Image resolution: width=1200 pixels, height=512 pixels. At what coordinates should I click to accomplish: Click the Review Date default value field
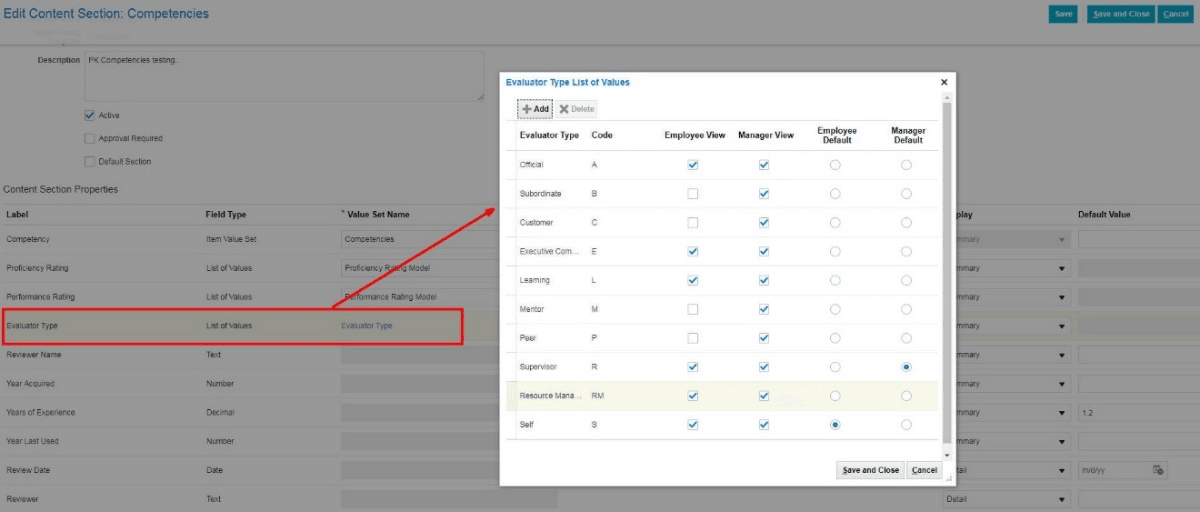pyautogui.click(x=1113, y=470)
